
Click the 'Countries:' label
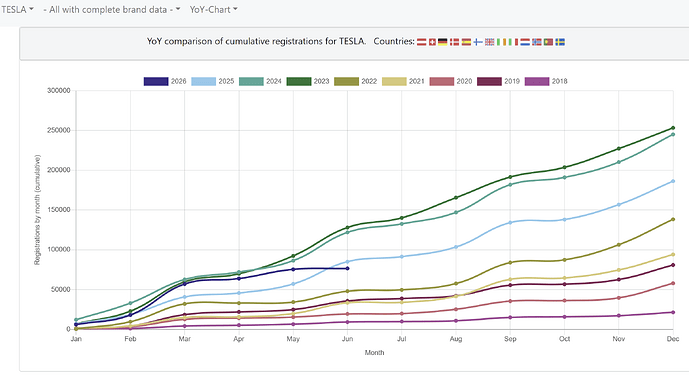[x=394, y=41]
